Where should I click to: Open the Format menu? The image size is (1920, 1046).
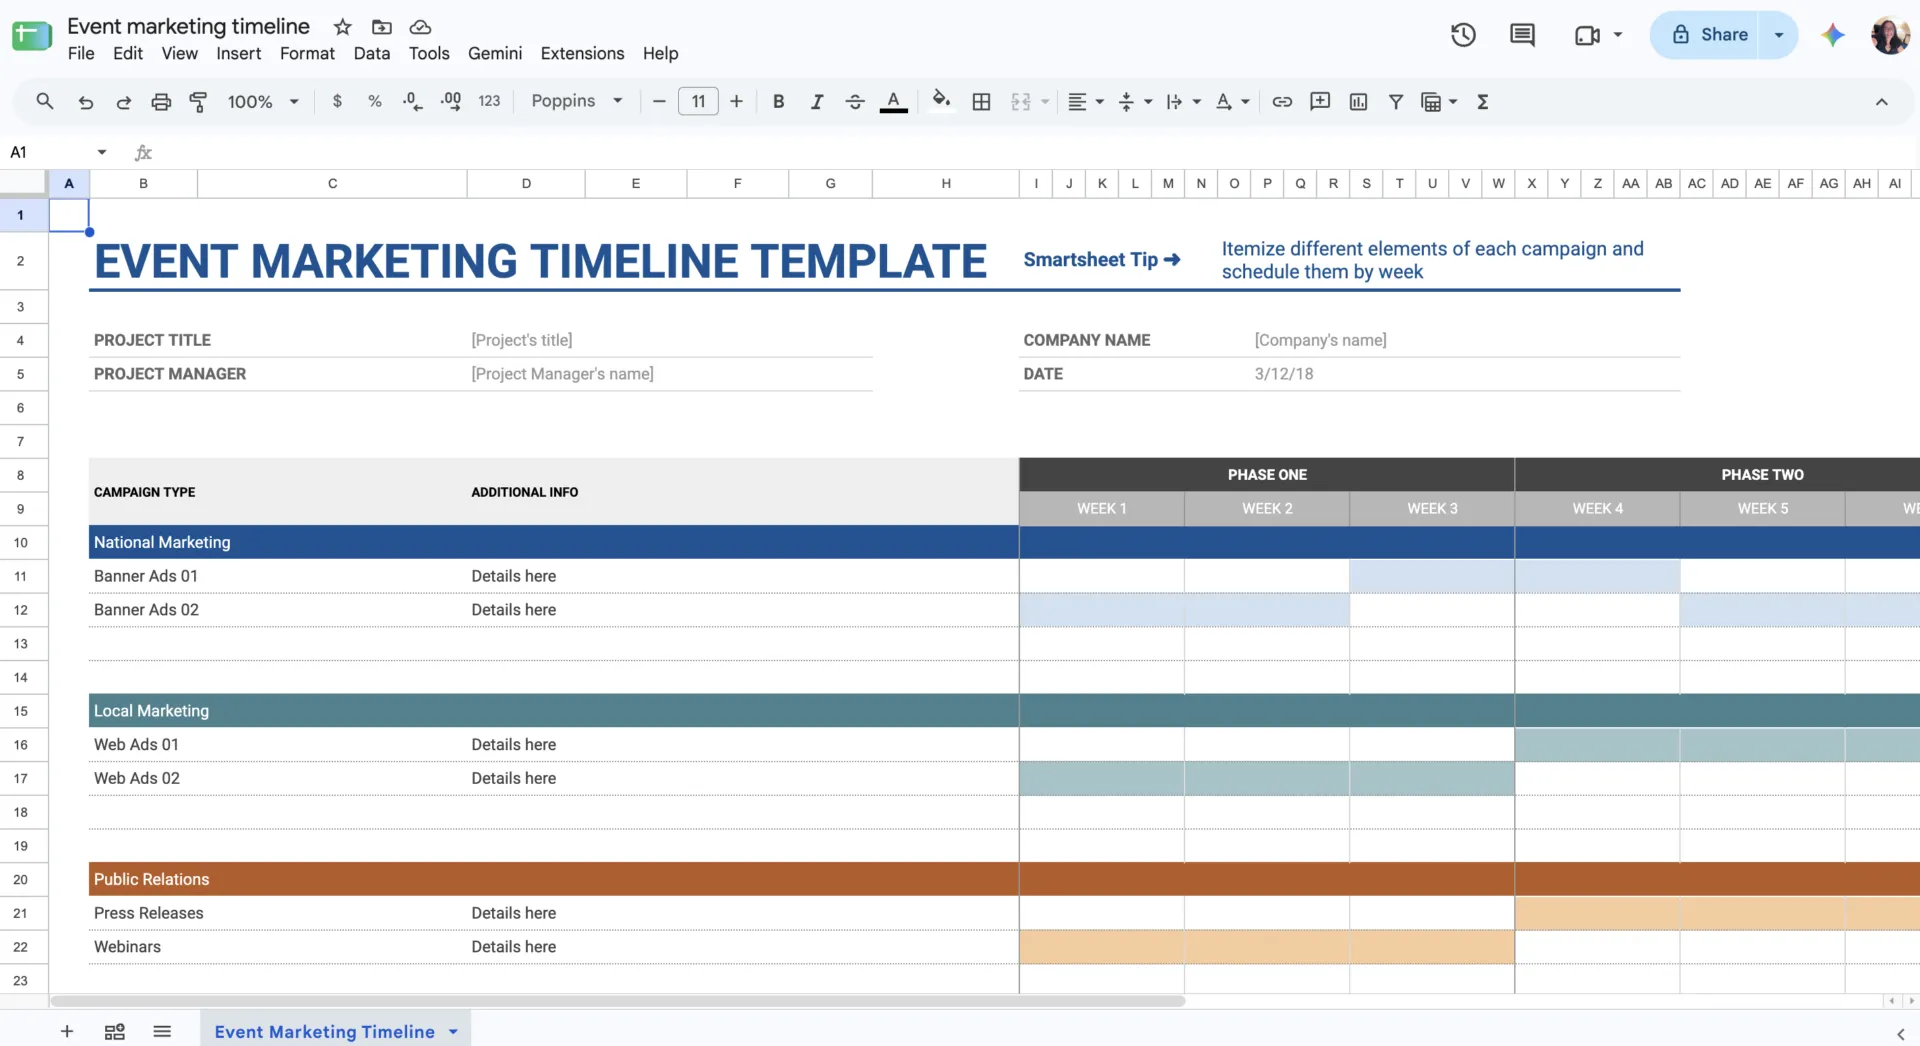[307, 53]
